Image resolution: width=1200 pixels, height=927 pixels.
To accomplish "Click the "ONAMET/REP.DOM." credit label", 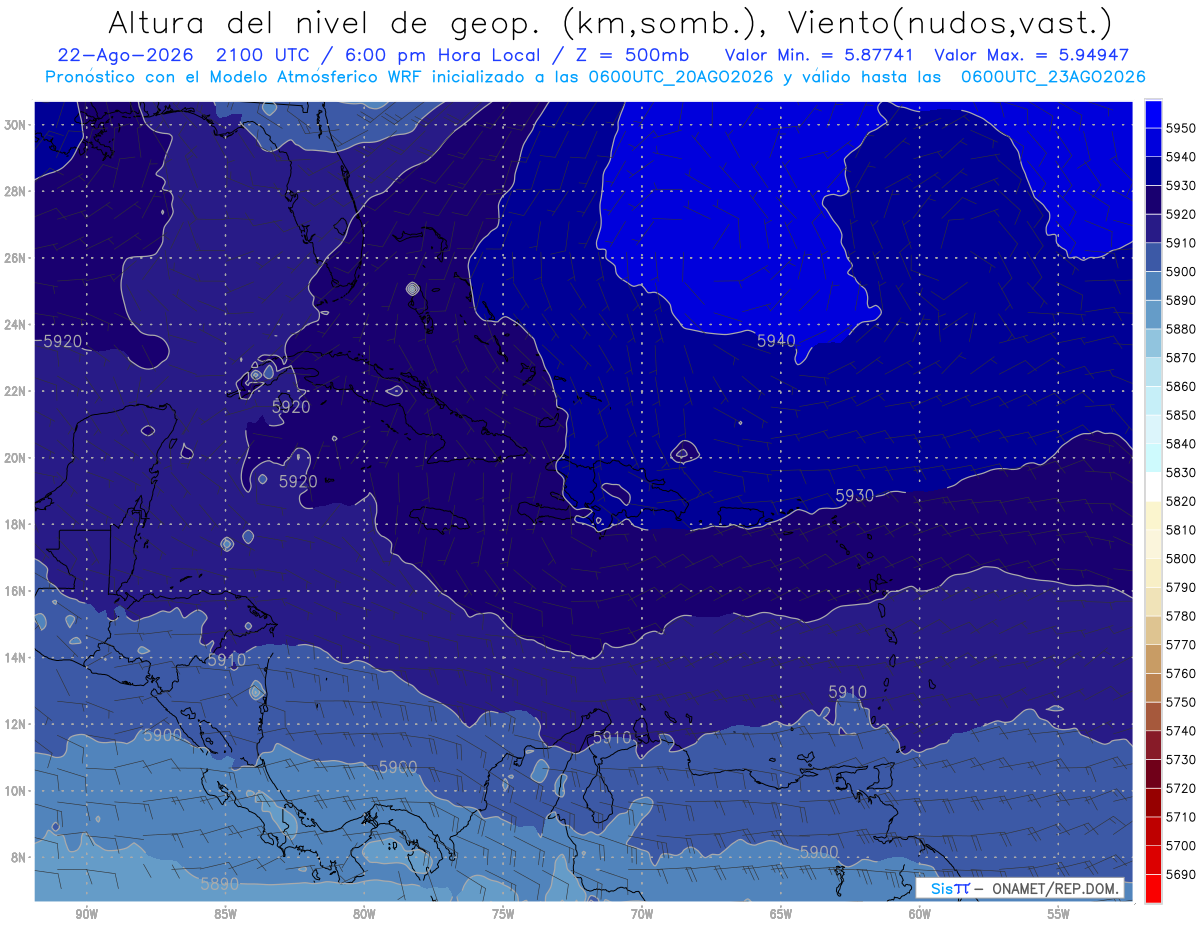I will (1056, 888).
